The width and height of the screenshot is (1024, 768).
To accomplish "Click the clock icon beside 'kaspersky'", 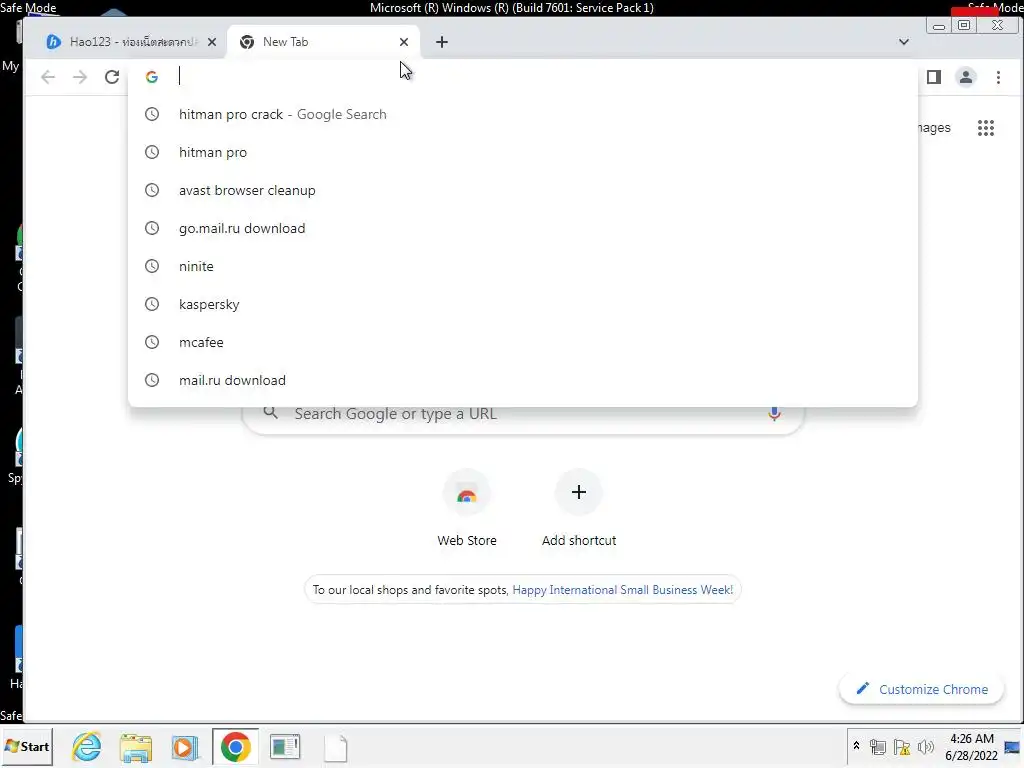I will point(152,304).
